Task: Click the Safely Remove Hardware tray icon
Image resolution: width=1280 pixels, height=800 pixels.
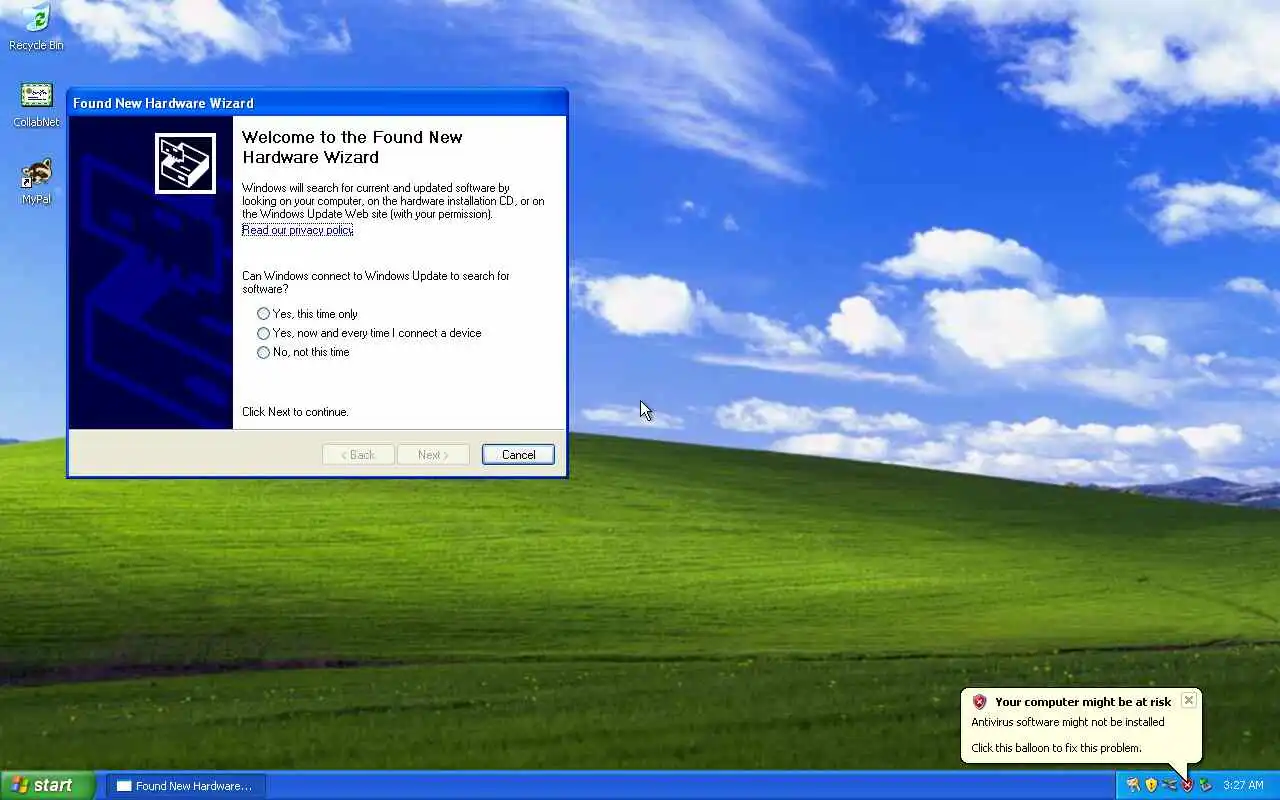Action: (x=1206, y=785)
